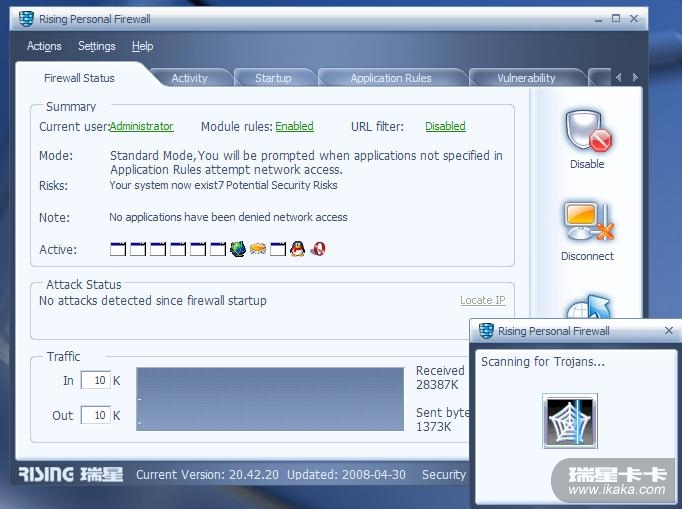Click the main window title bar shield icon

tap(27, 19)
